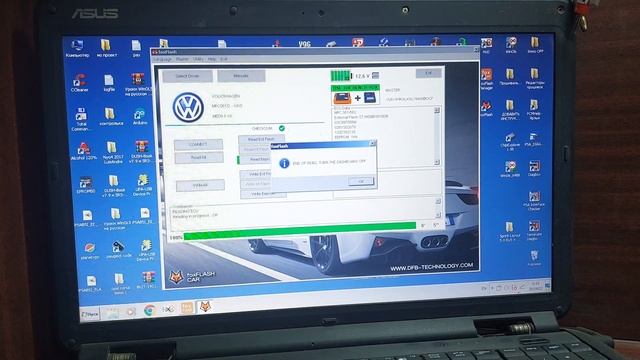Click the battery voltage indicator icon
This screenshot has height=360, width=640.
point(341,76)
